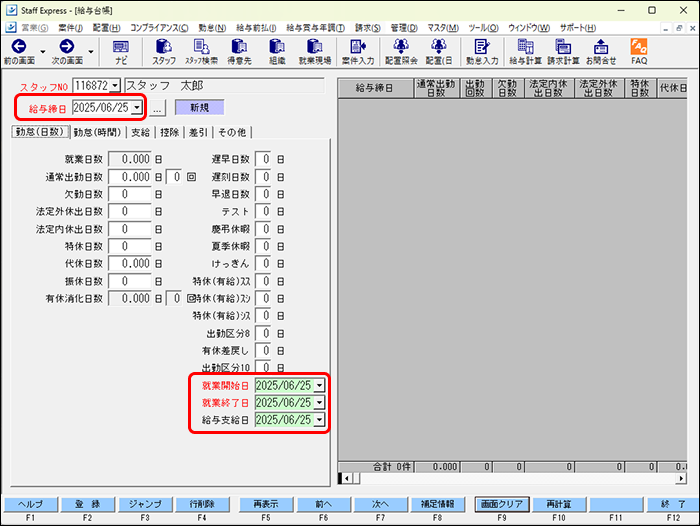Click the 次へ F7 button
This screenshot has height=526, width=700.
380,504
